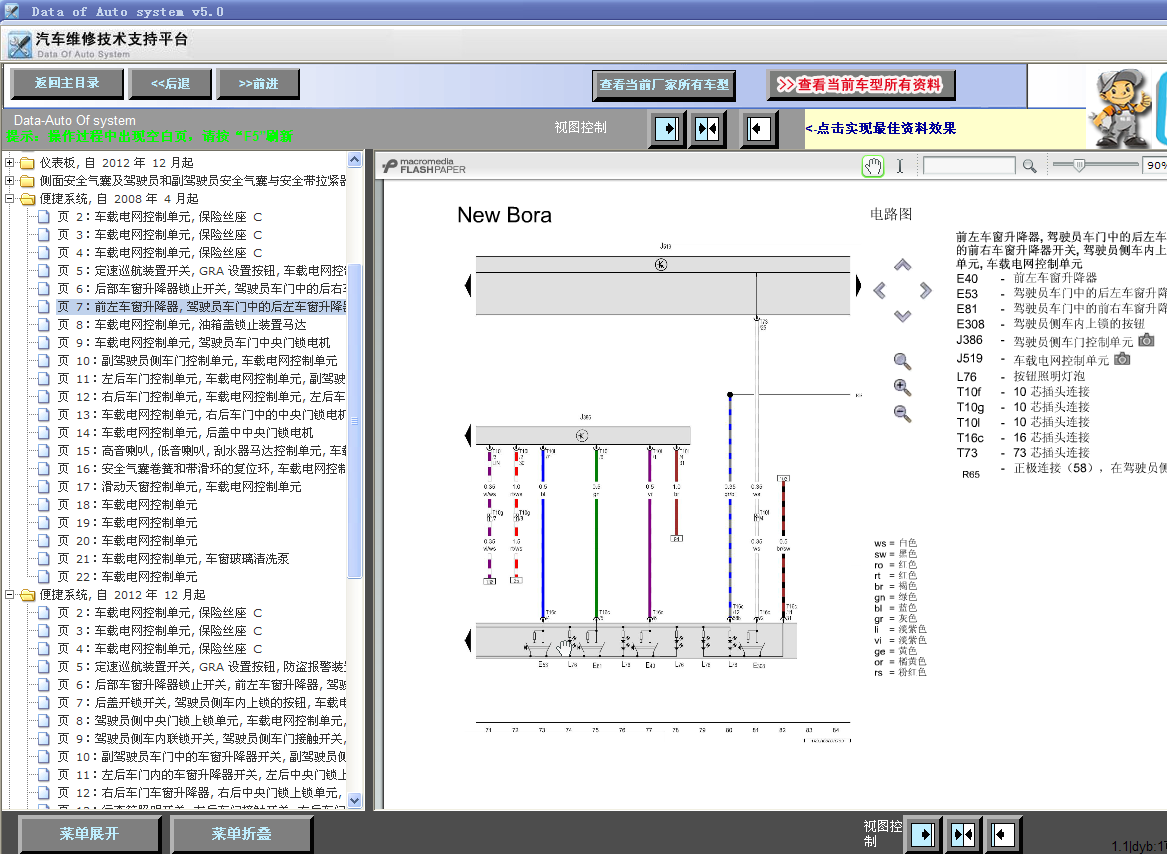Click the 菜单折叠 button
1167x854 pixels.
pyautogui.click(x=241, y=834)
